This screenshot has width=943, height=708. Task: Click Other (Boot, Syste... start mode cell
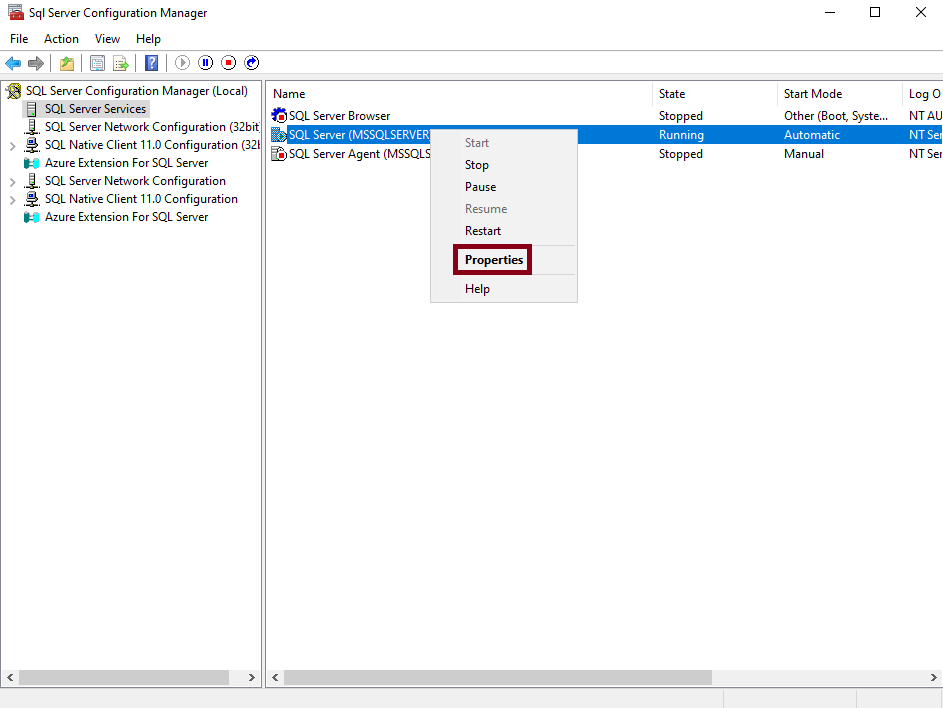point(835,115)
